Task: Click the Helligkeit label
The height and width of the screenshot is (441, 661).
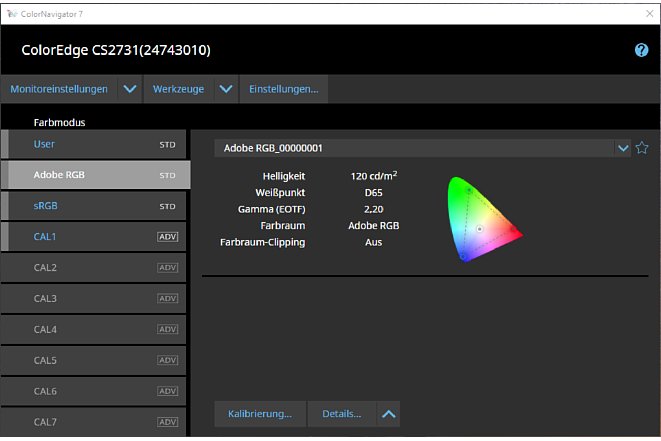Action: [x=284, y=176]
